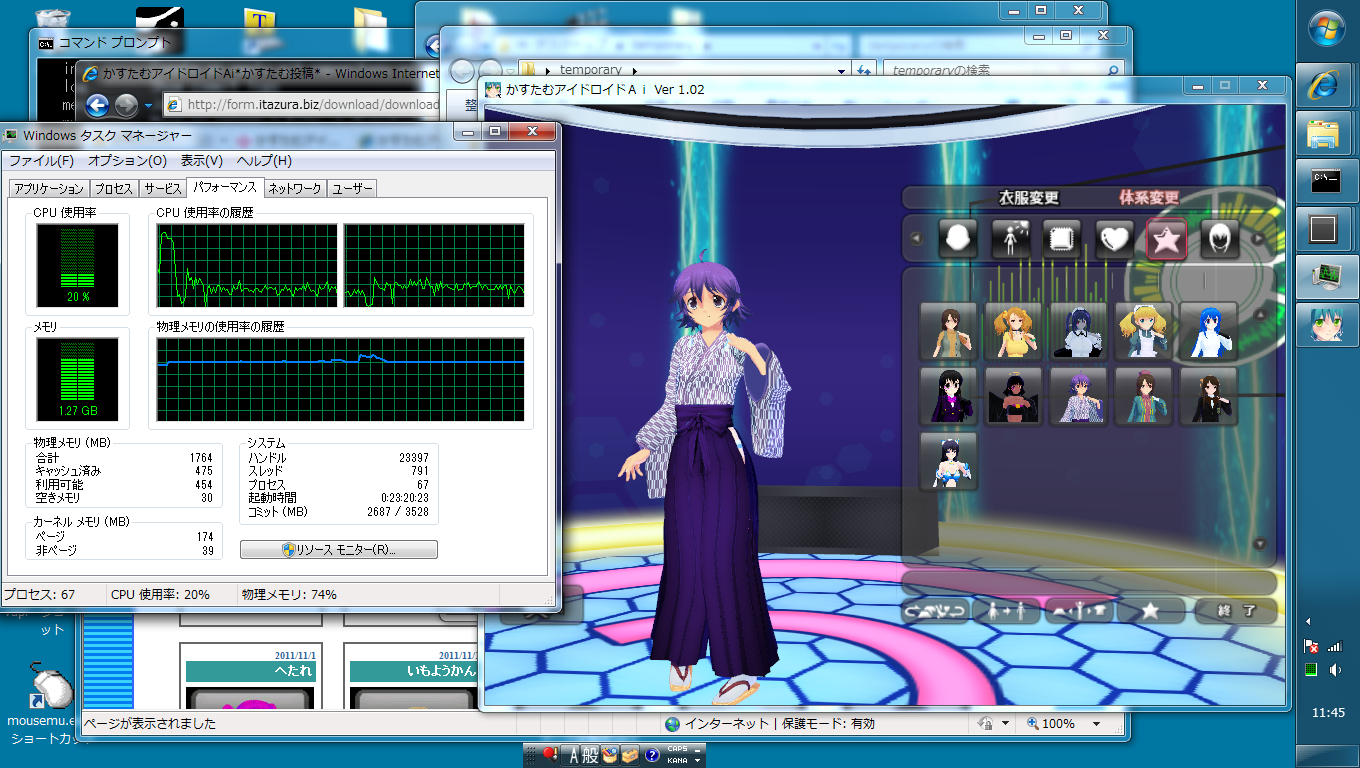This screenshot has height=768, width=1360.
Task: Choose the heart category icon
Action: click(1114, 239)
